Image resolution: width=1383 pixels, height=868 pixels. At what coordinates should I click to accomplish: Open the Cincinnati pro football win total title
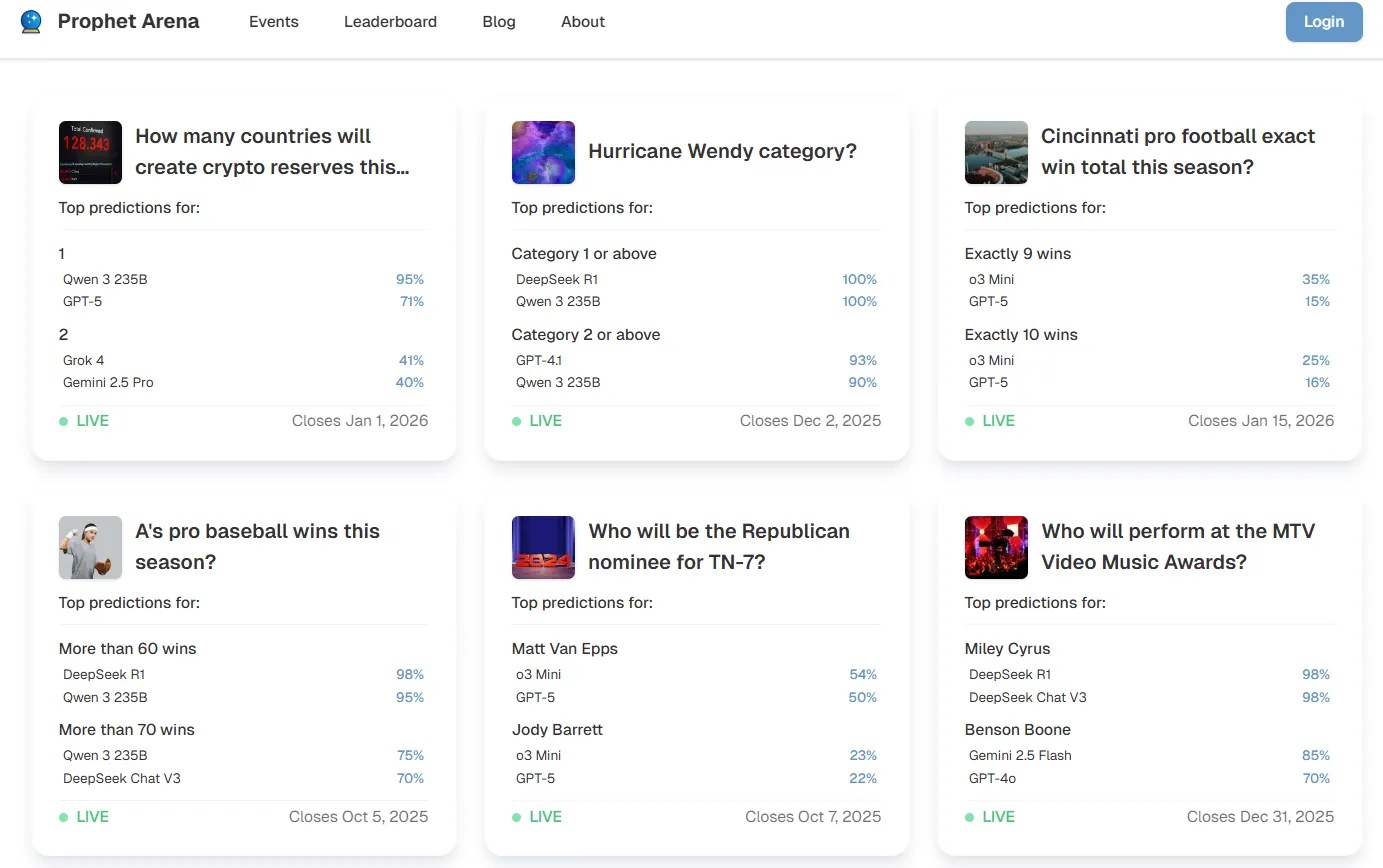coord(1178,151)
